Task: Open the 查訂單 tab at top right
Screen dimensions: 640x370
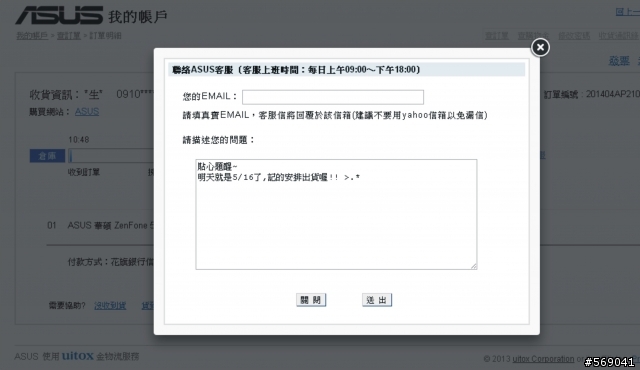Action: (x=497, y=36)
